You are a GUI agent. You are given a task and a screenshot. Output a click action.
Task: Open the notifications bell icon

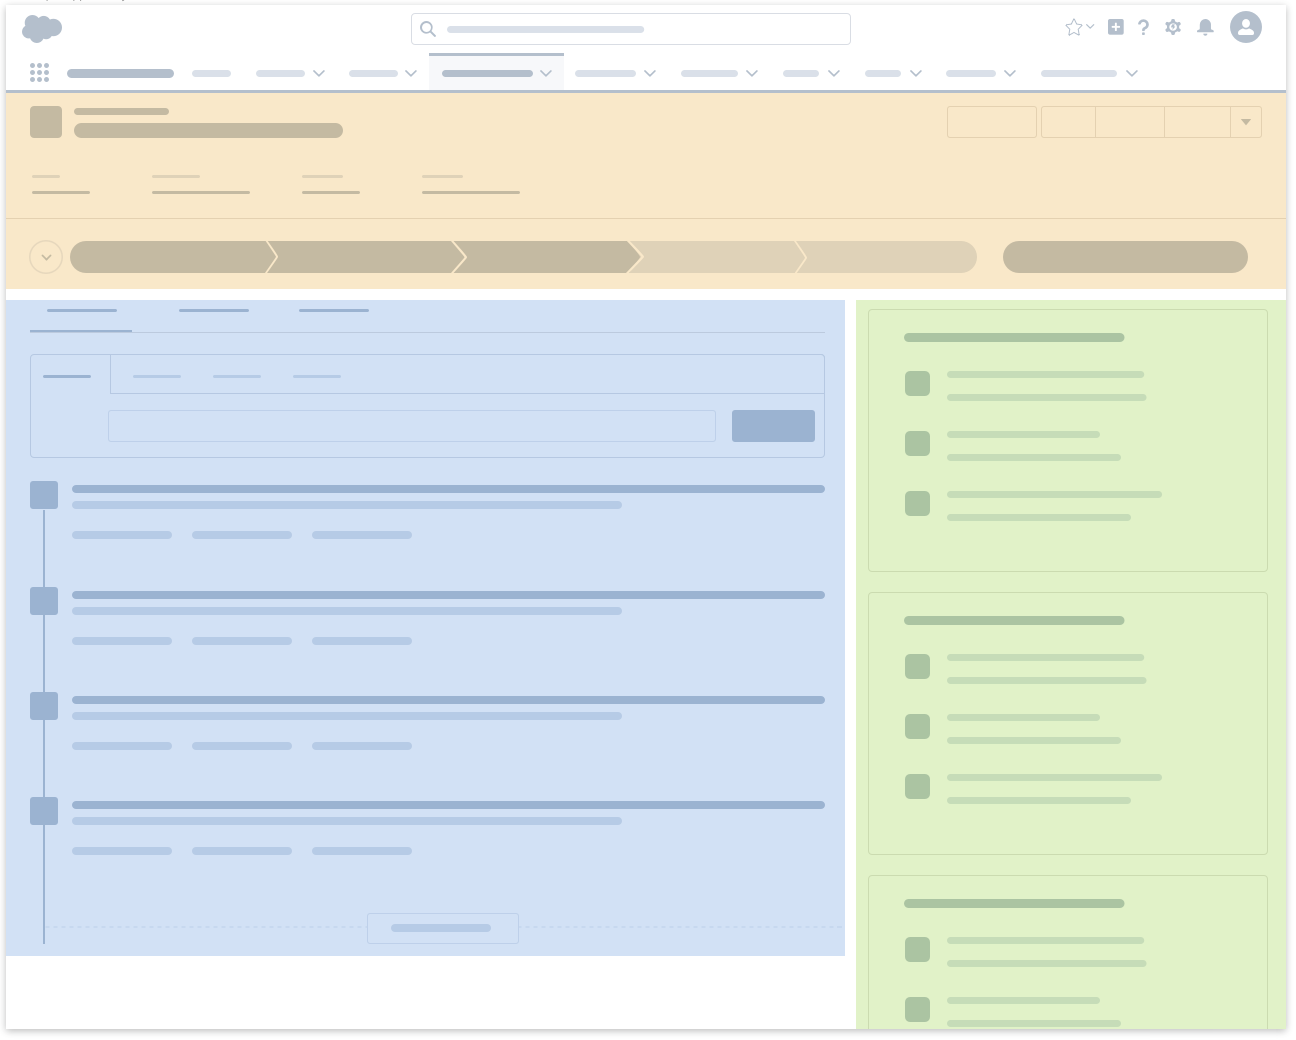[x=1206, y=27]
